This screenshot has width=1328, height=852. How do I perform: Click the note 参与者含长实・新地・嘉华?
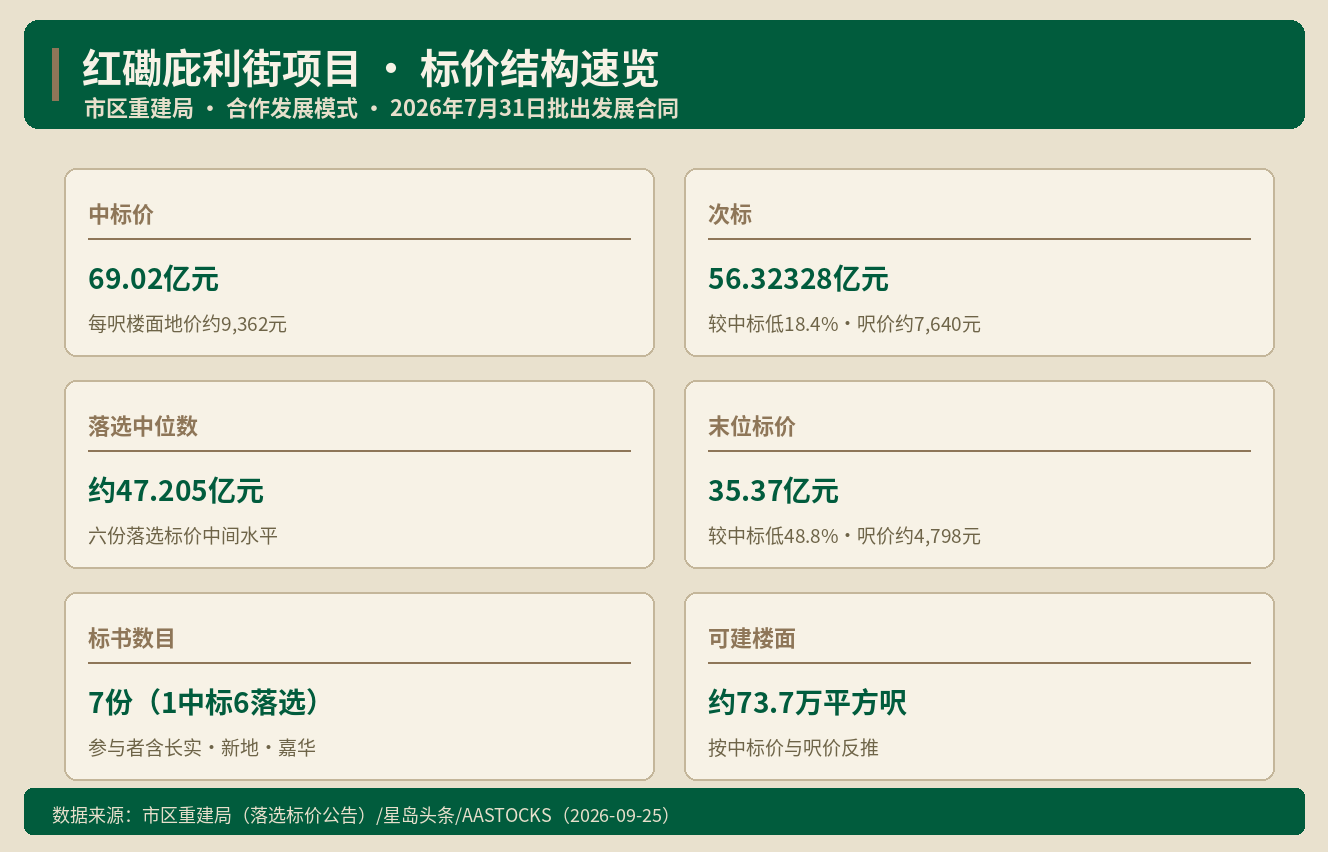point(202,748)
